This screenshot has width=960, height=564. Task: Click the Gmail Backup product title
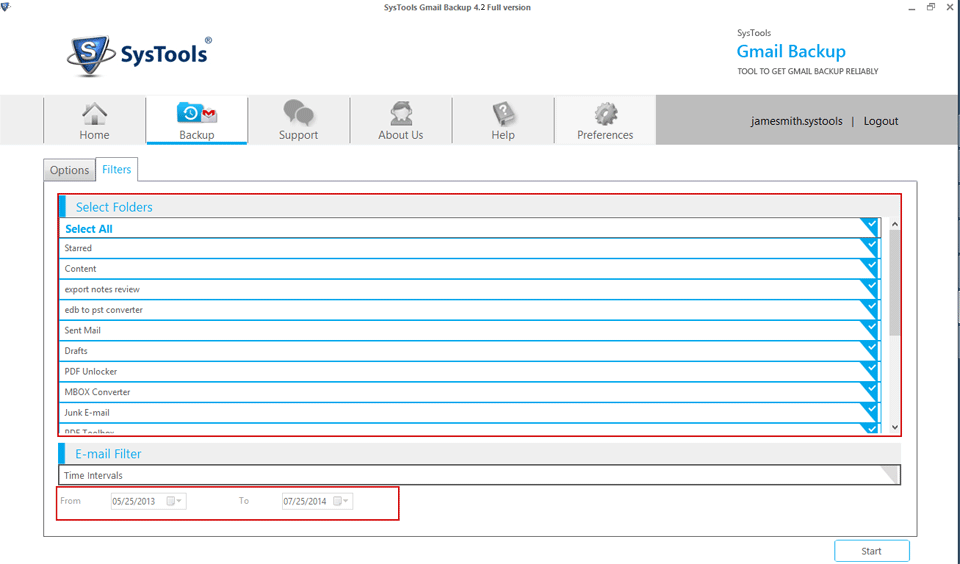coord(791,51)
